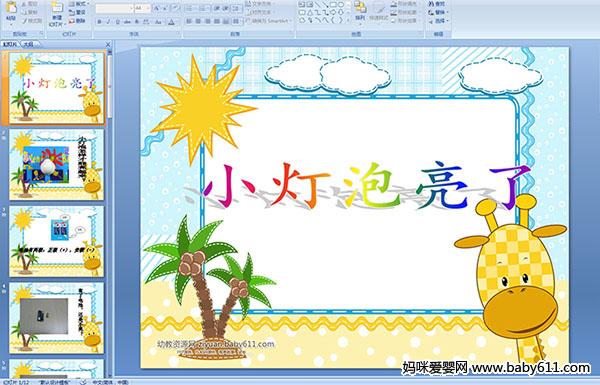Screen dimensions: 600x385
Task: Toggle Strikethrough formatting
Action: 127,22
